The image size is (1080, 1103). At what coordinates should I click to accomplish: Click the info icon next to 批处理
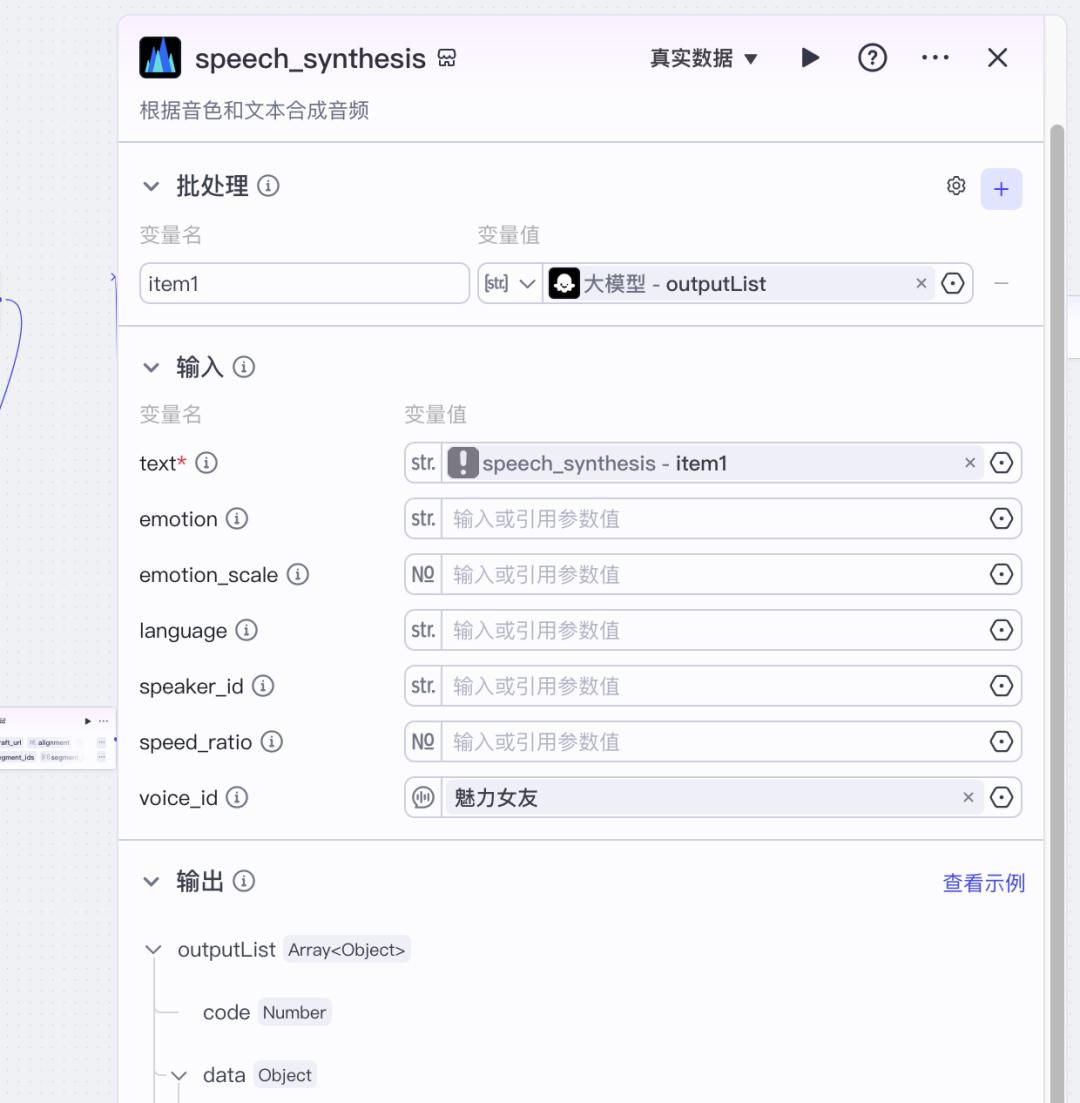pyautogui.click(x=268, y=186)
